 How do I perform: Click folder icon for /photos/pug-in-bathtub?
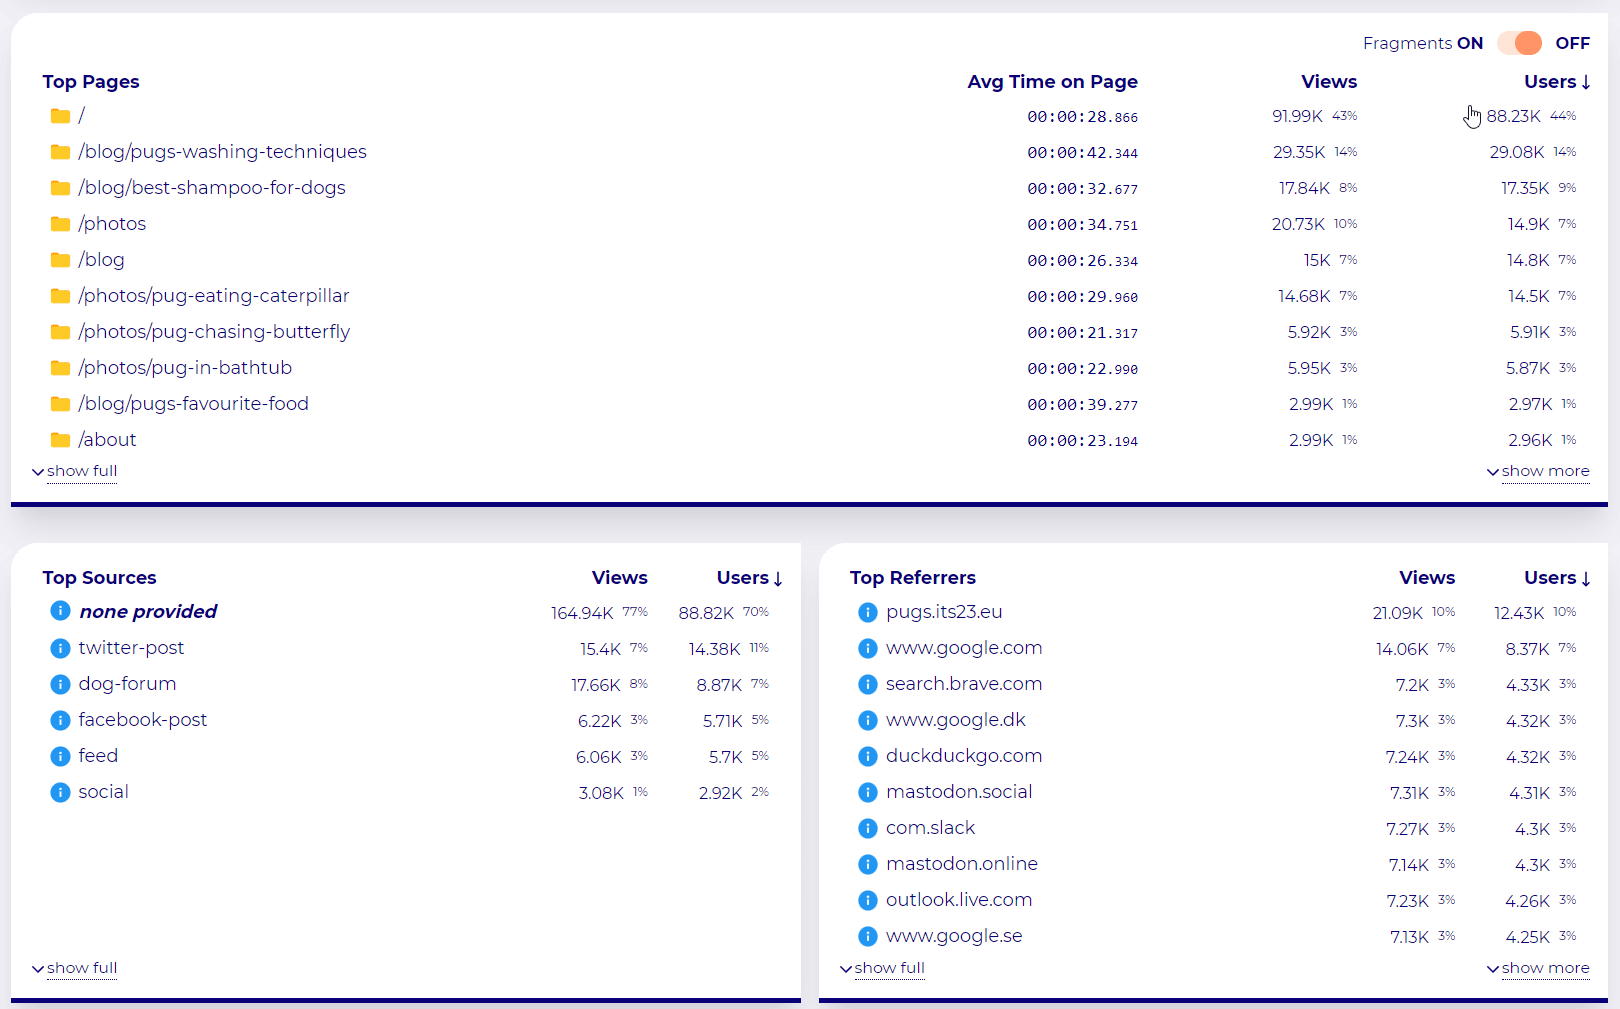(x=60, y=368)
